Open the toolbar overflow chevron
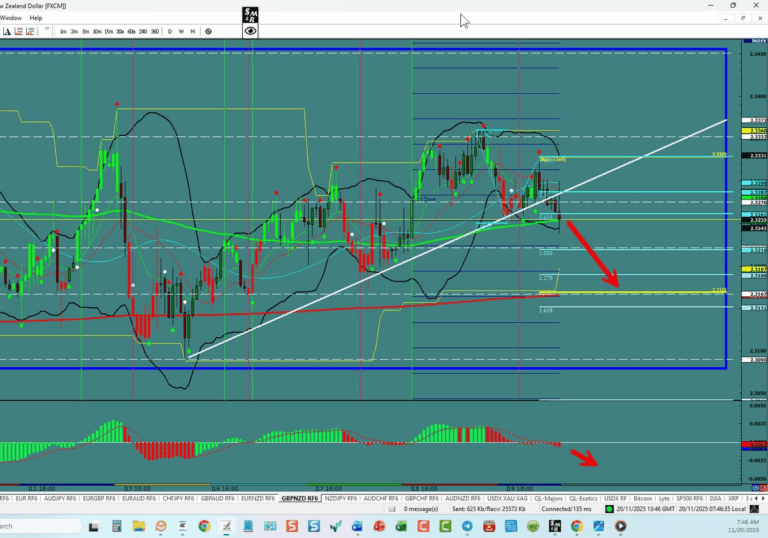 [47, 29]
